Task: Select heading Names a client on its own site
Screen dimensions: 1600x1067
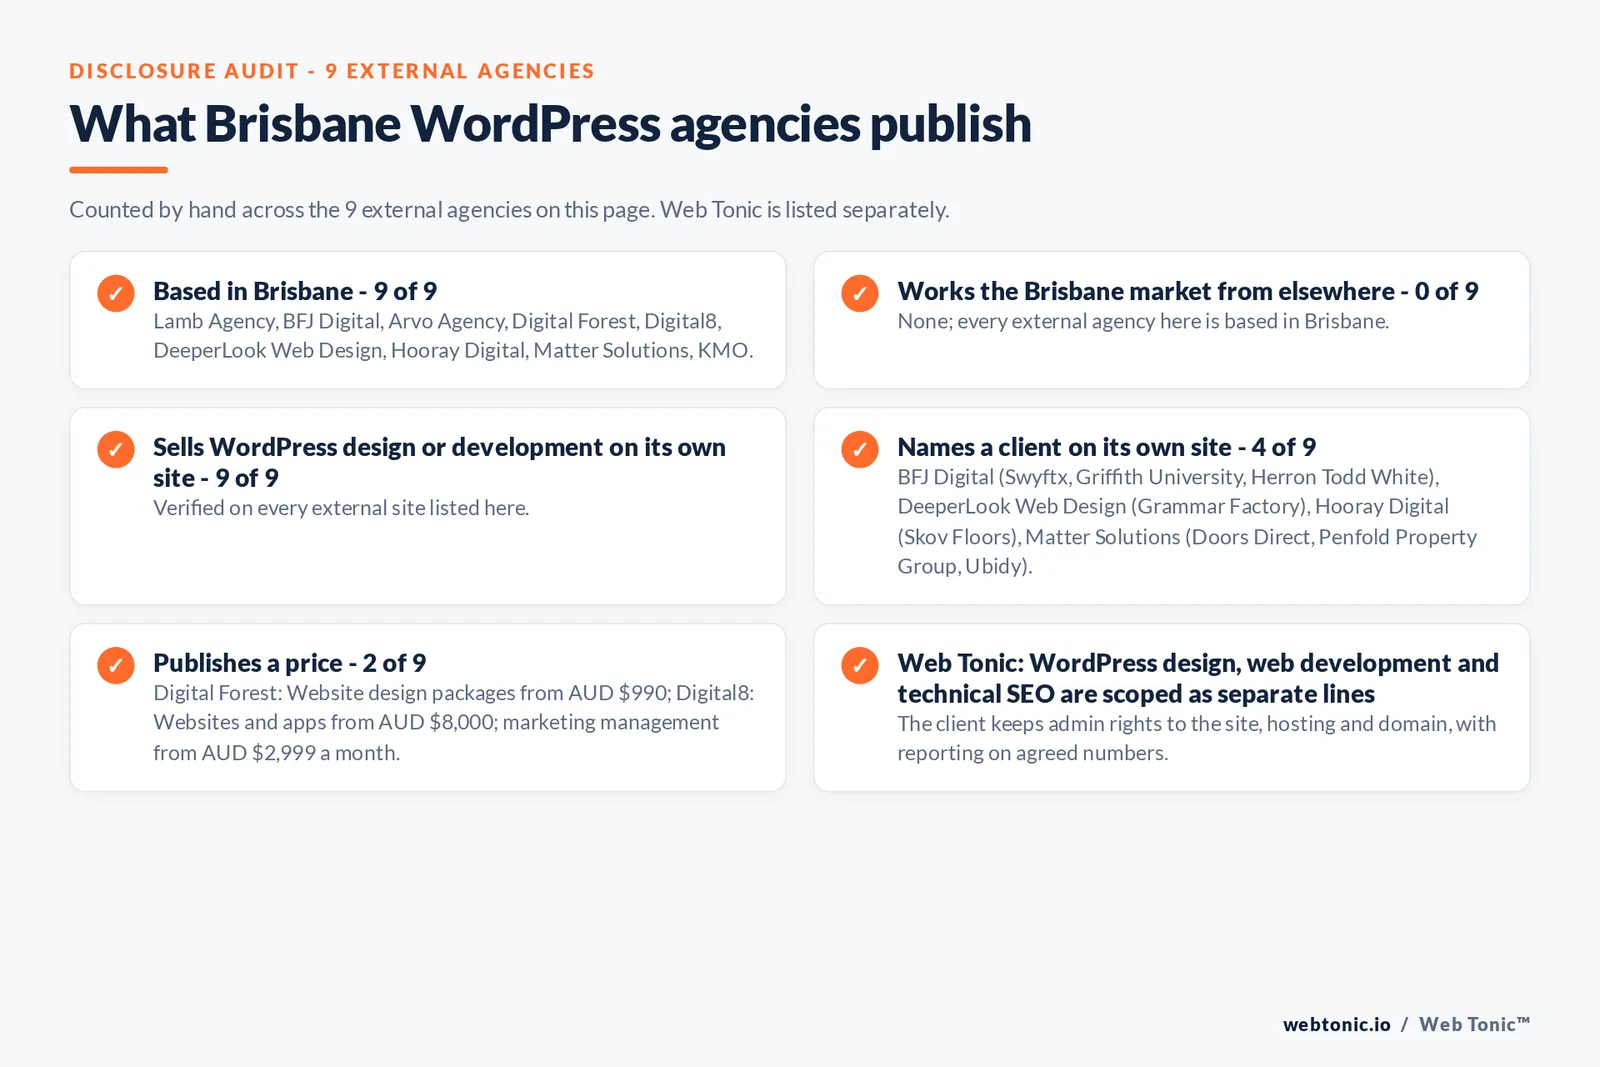Action: (1106, 447)
